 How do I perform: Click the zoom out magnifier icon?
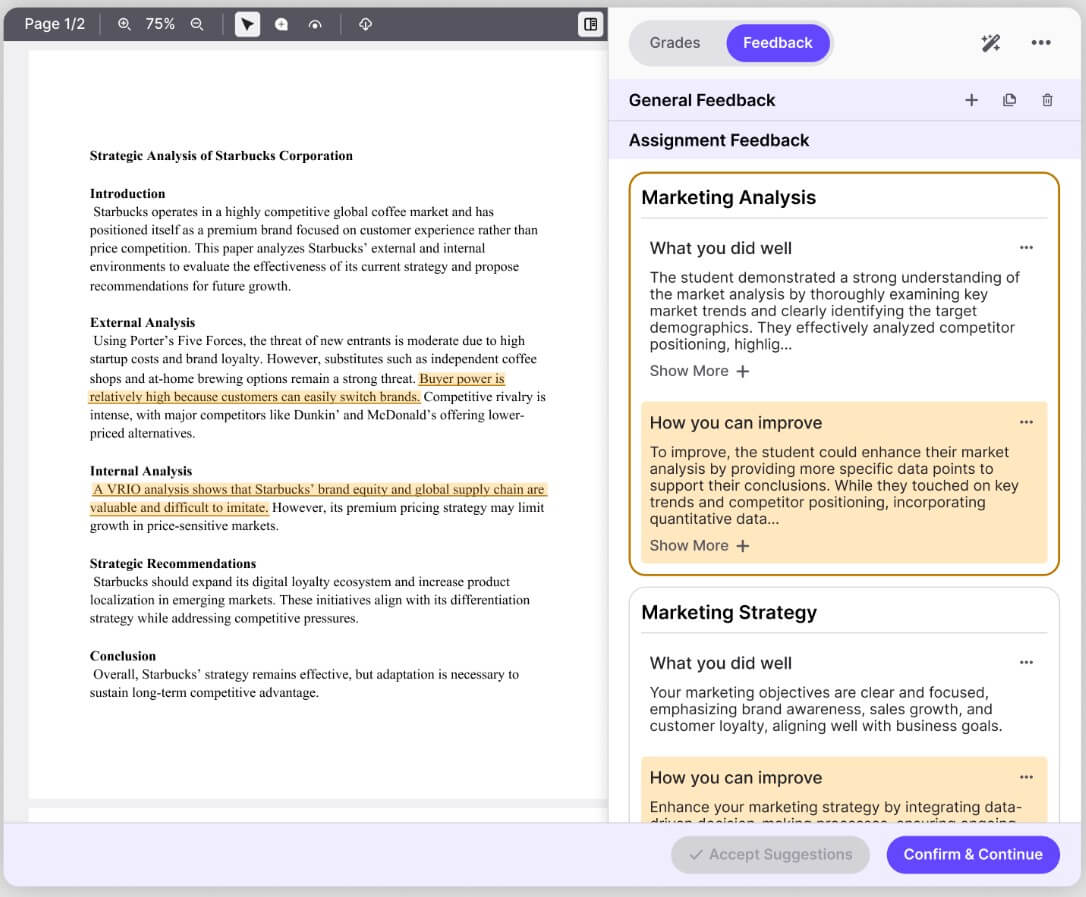(197, 24)
